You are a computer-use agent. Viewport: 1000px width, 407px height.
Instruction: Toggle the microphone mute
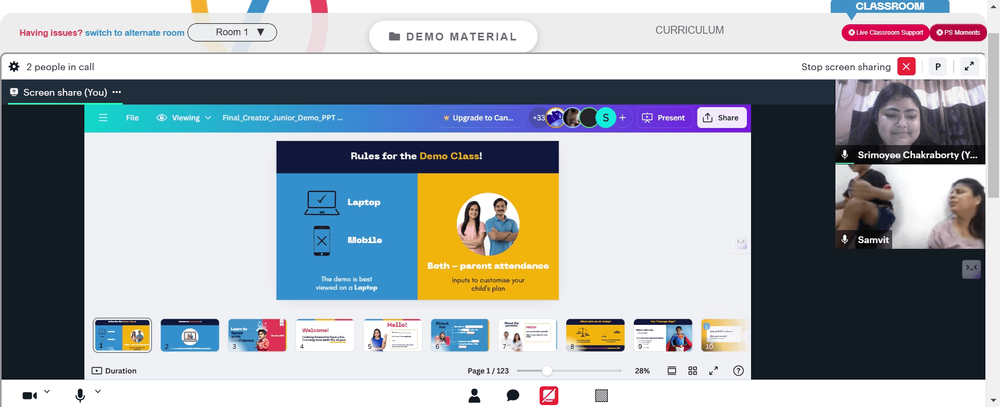(x=80, y=396)
